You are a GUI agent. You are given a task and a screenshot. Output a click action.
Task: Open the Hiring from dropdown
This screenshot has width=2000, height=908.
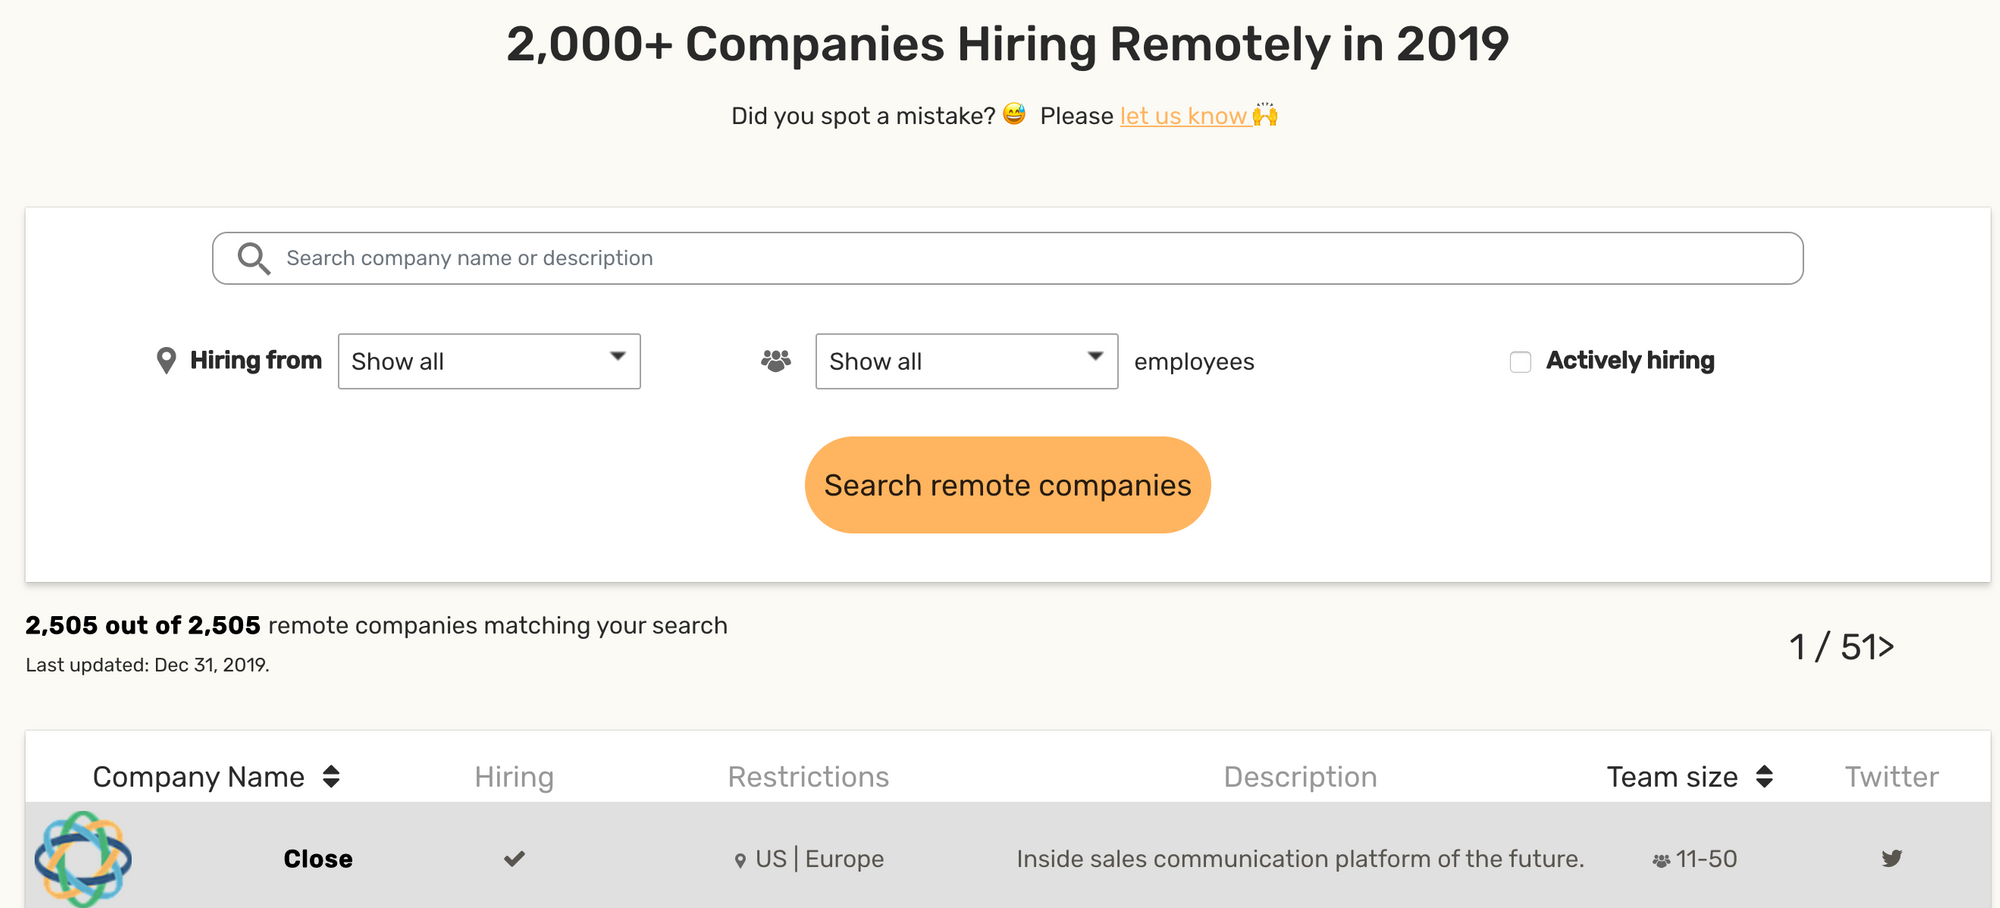[489, 361]
